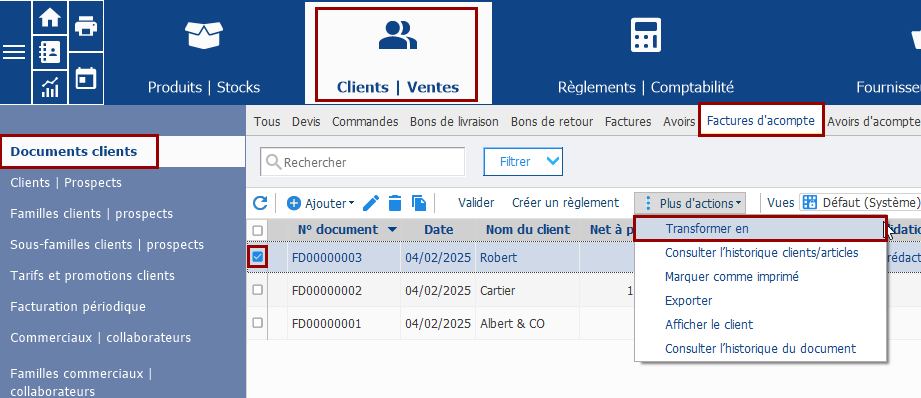Image resolution: width=921 pixels, height=398 pixels.
Task: Check the FD00000001 row checkbox
Action: [x=257, y=323]
